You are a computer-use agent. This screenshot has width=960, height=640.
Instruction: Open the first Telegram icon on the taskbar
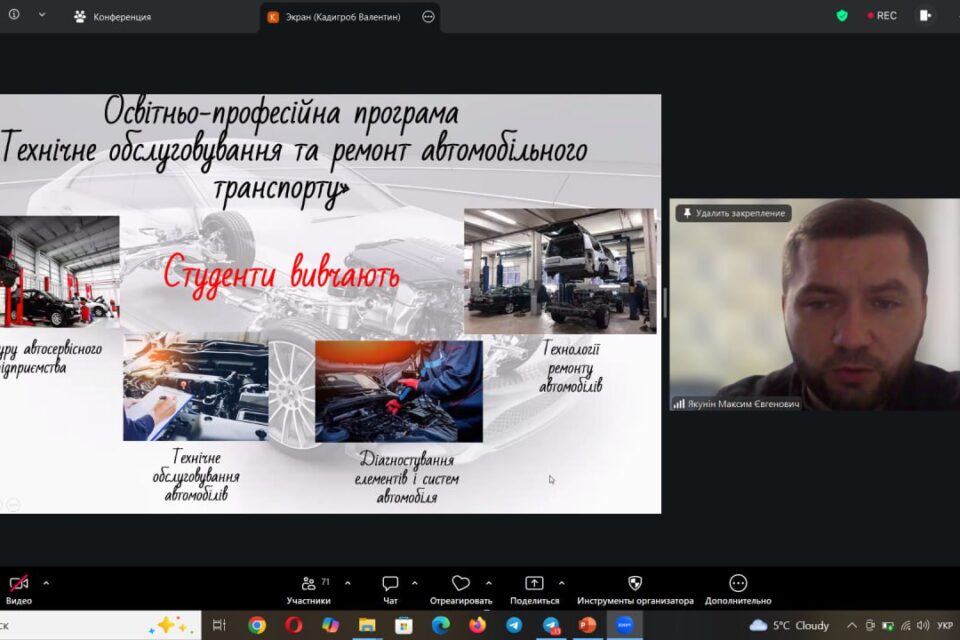[x=514, y=625]
